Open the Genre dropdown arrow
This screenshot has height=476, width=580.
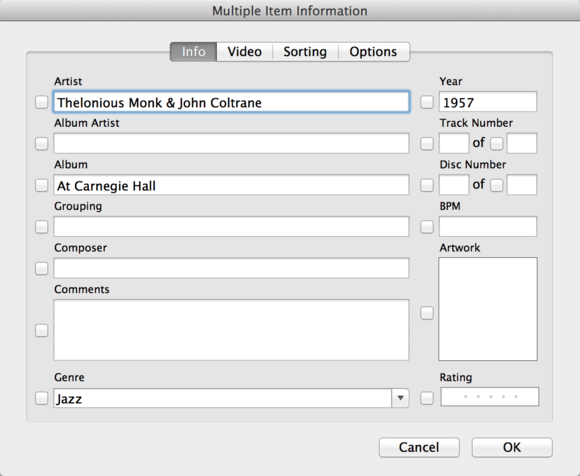point(400,398)
